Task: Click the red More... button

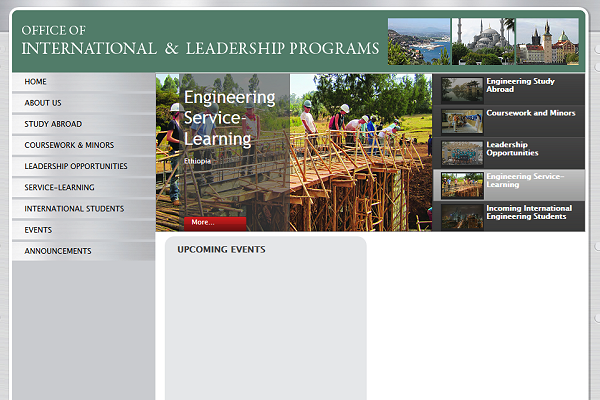Action: tap(215, 223)
